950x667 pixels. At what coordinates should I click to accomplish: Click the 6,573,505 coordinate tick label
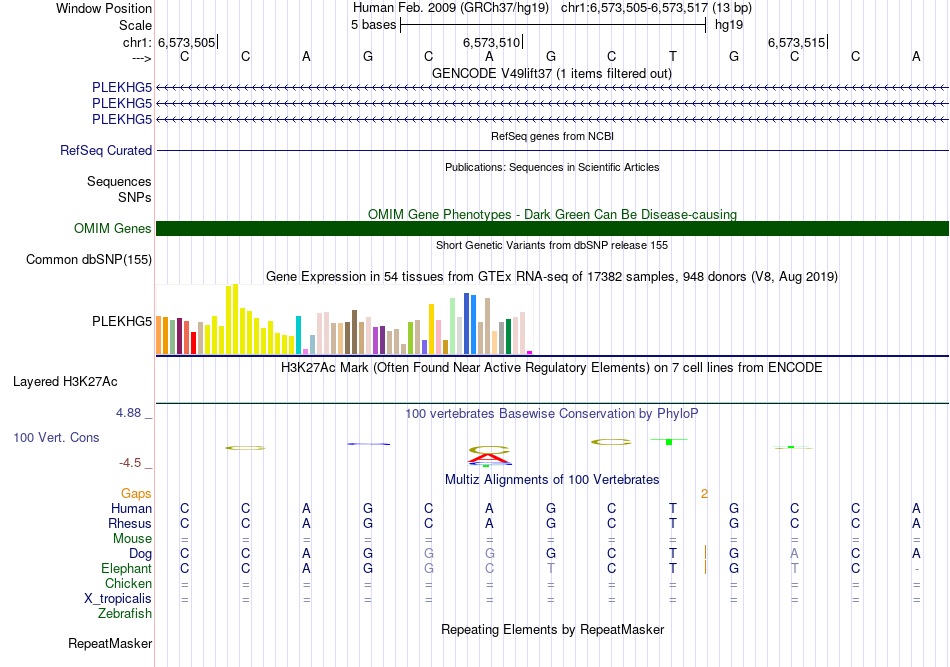coord(187,42)
